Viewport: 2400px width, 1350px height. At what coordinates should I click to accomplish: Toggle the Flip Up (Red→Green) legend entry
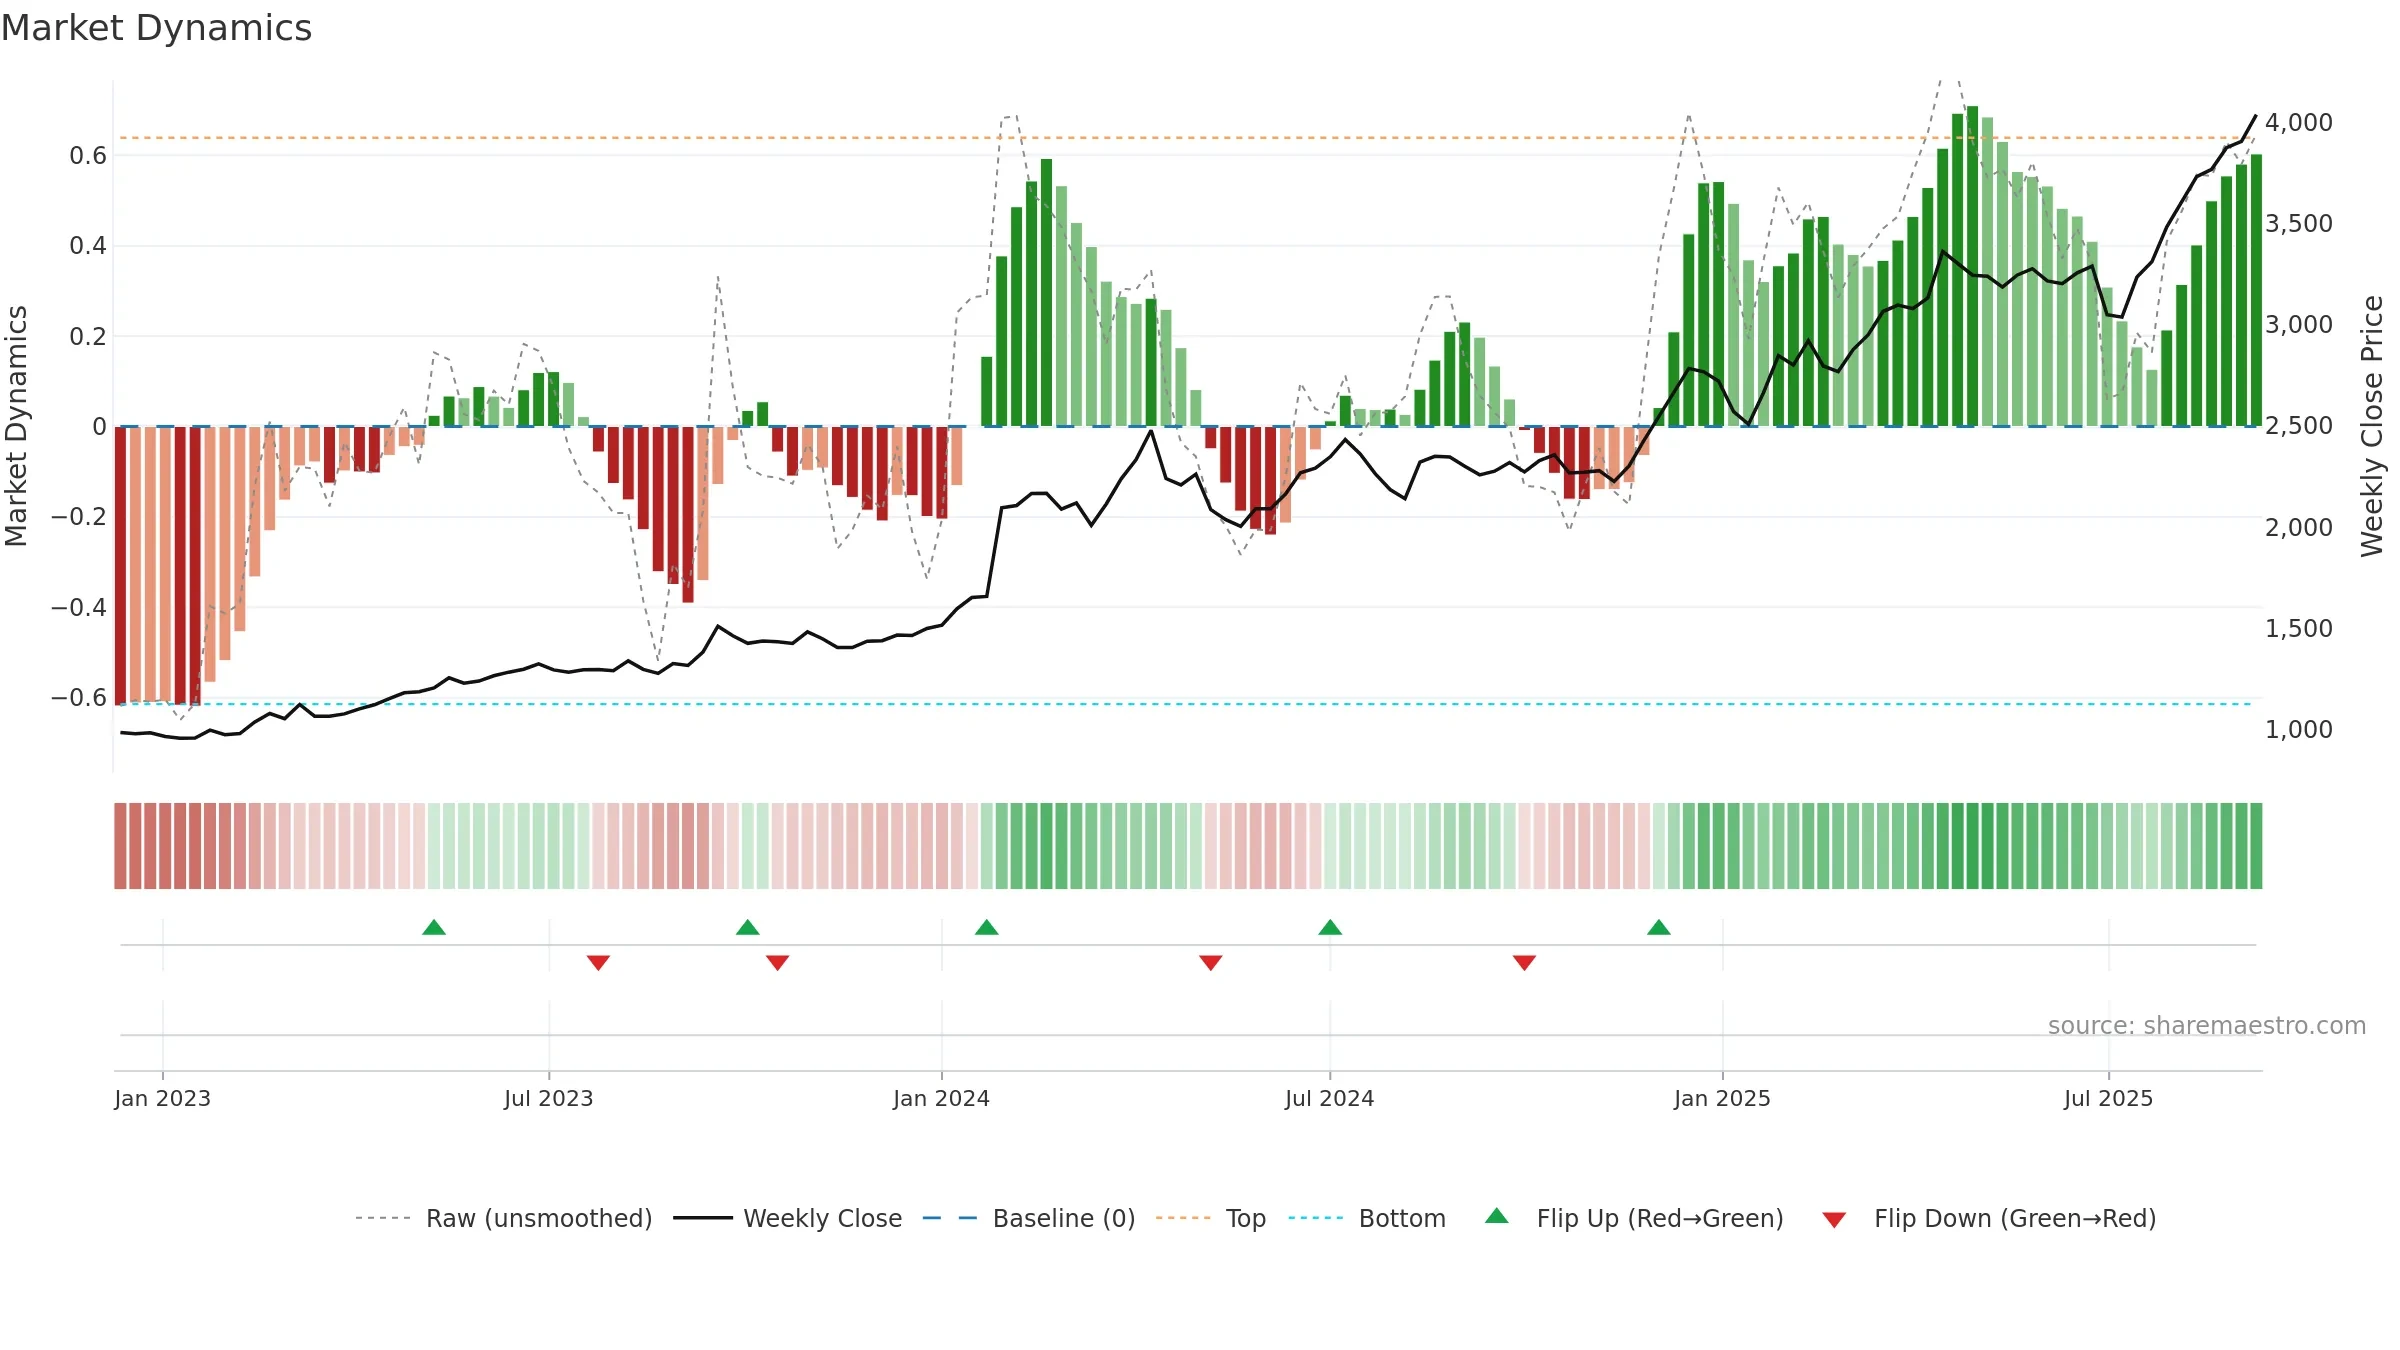pos(1634,1218)
